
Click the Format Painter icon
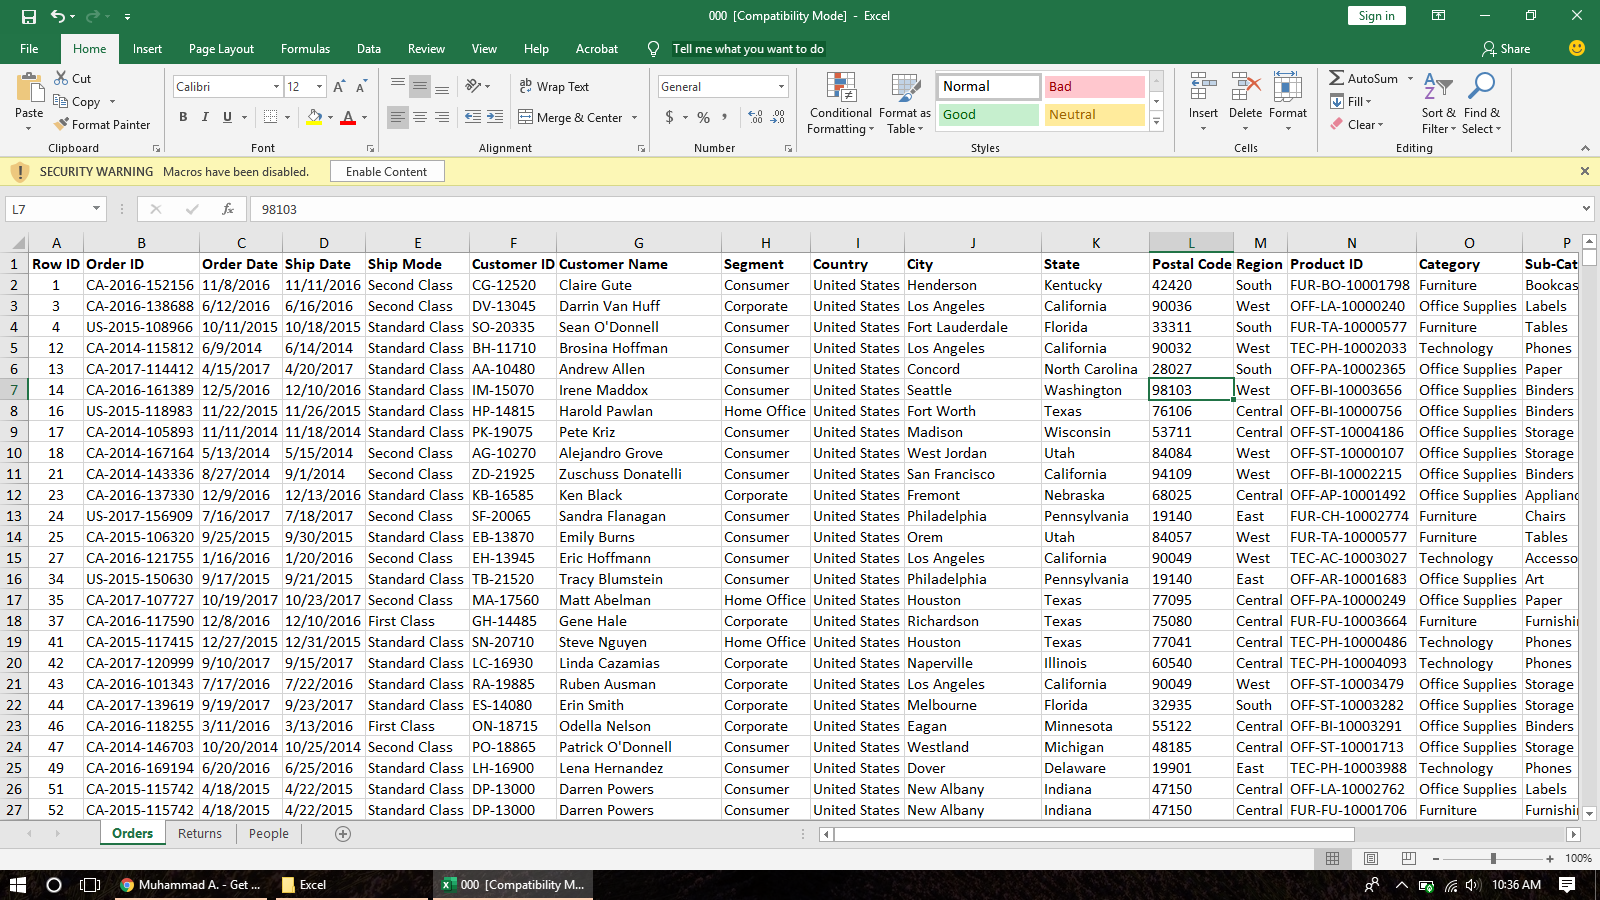[x=61, y=124]
